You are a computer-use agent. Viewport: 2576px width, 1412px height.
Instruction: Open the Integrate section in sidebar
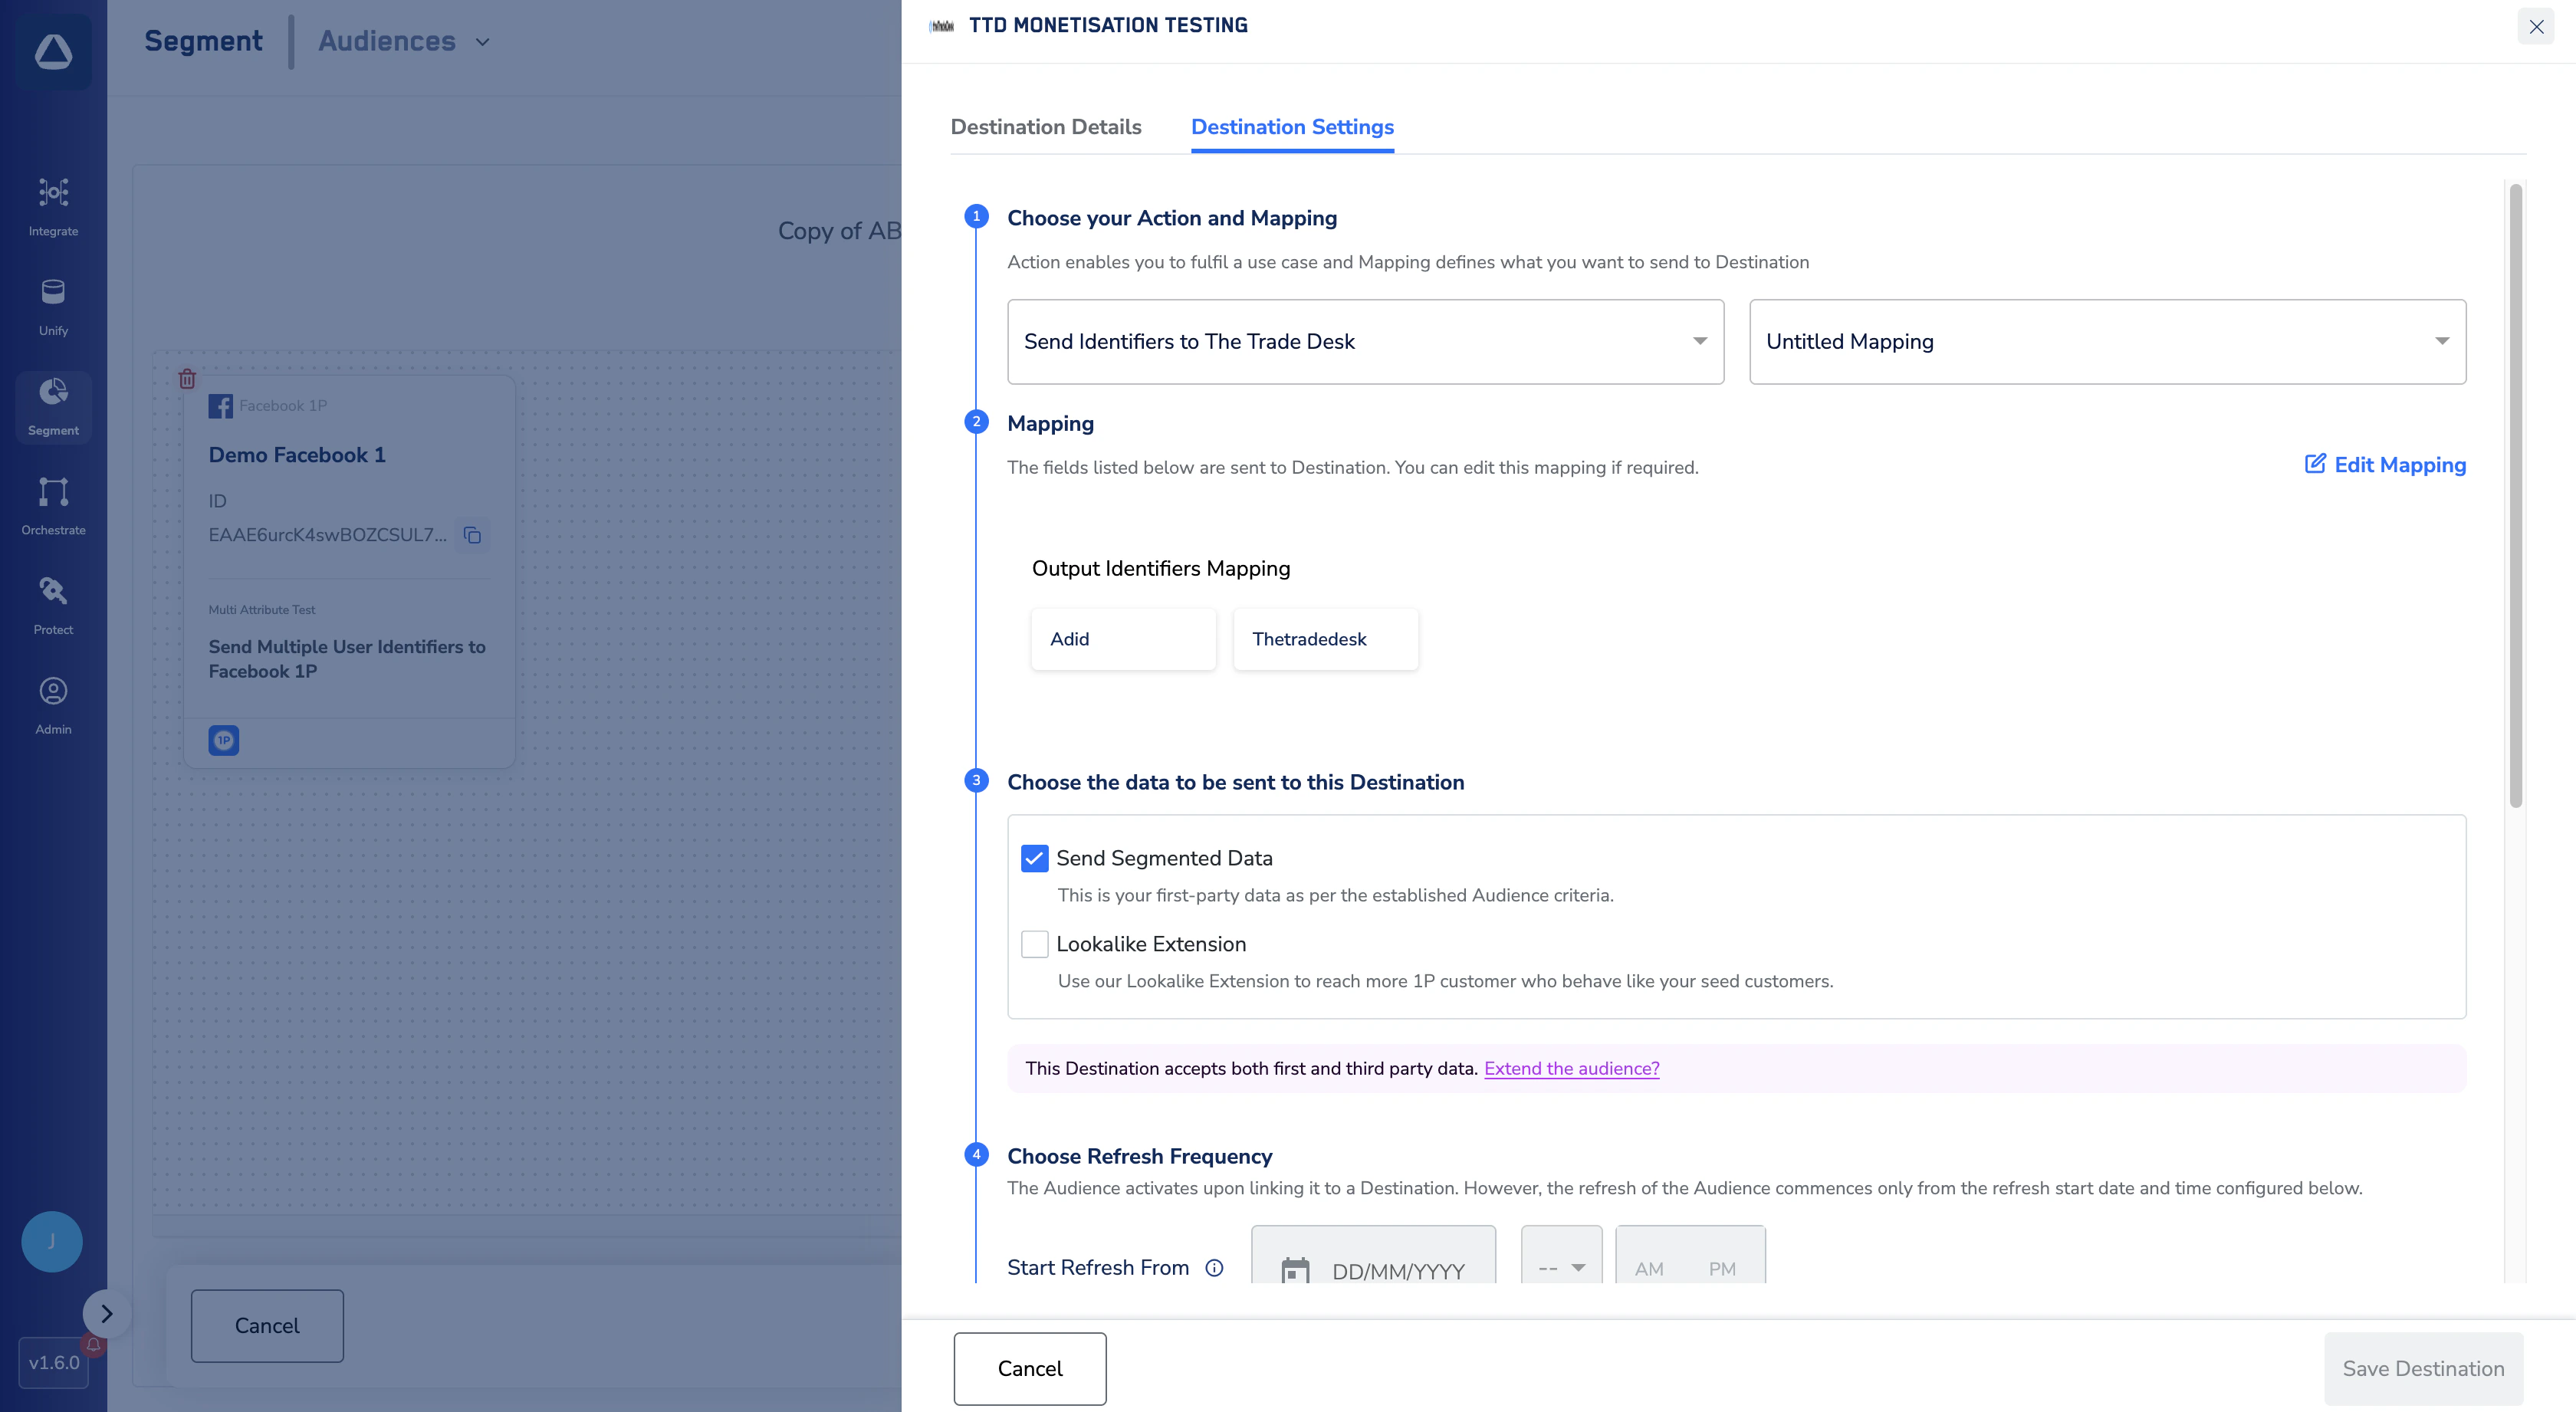(x=53, y=207)
